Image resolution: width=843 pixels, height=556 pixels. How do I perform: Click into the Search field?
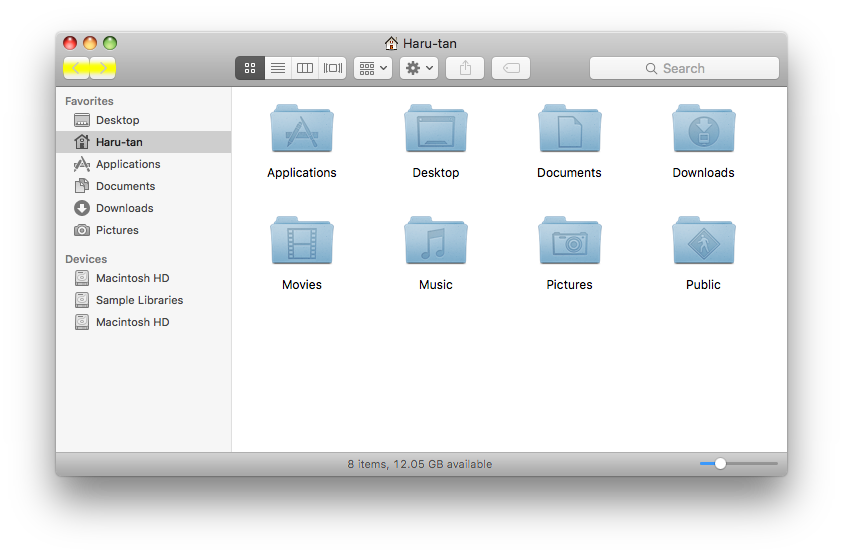coord(684,68)
